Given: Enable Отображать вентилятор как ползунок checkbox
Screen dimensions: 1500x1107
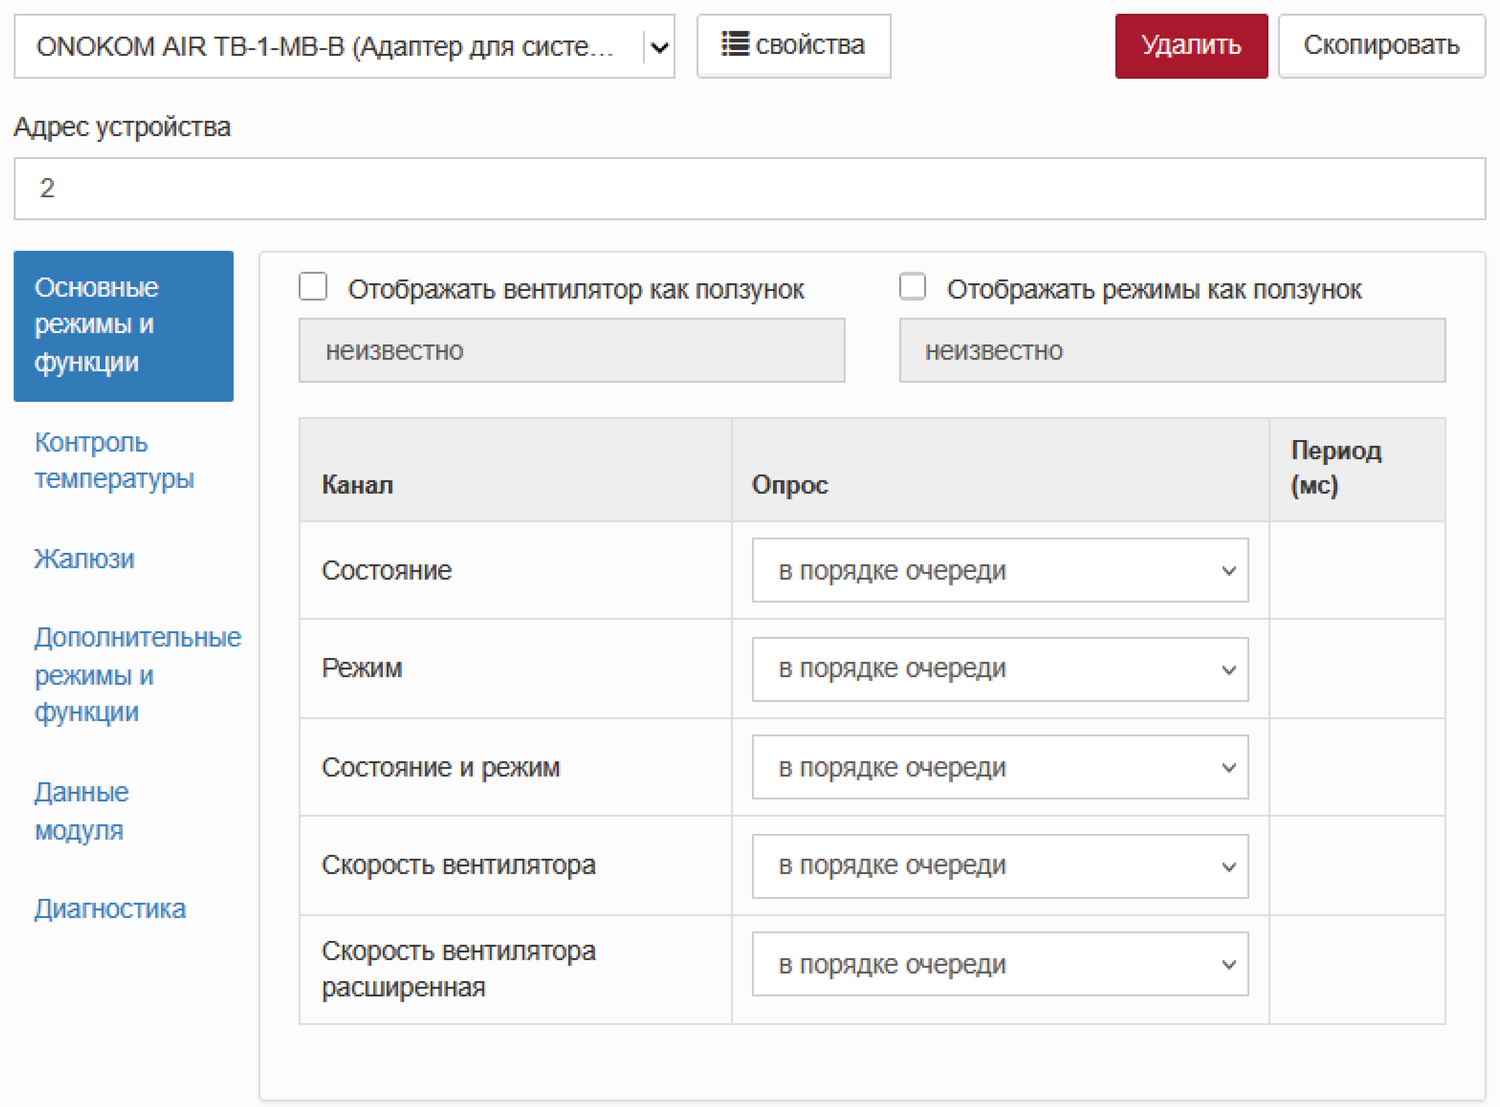Looking at the screenshot, I should (x=314, y=287).
